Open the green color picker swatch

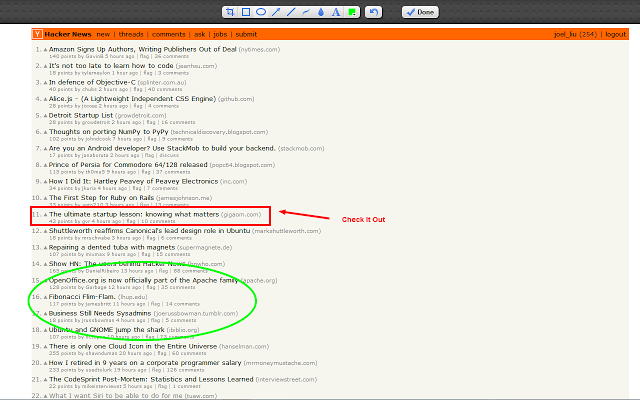click(352, 12)
